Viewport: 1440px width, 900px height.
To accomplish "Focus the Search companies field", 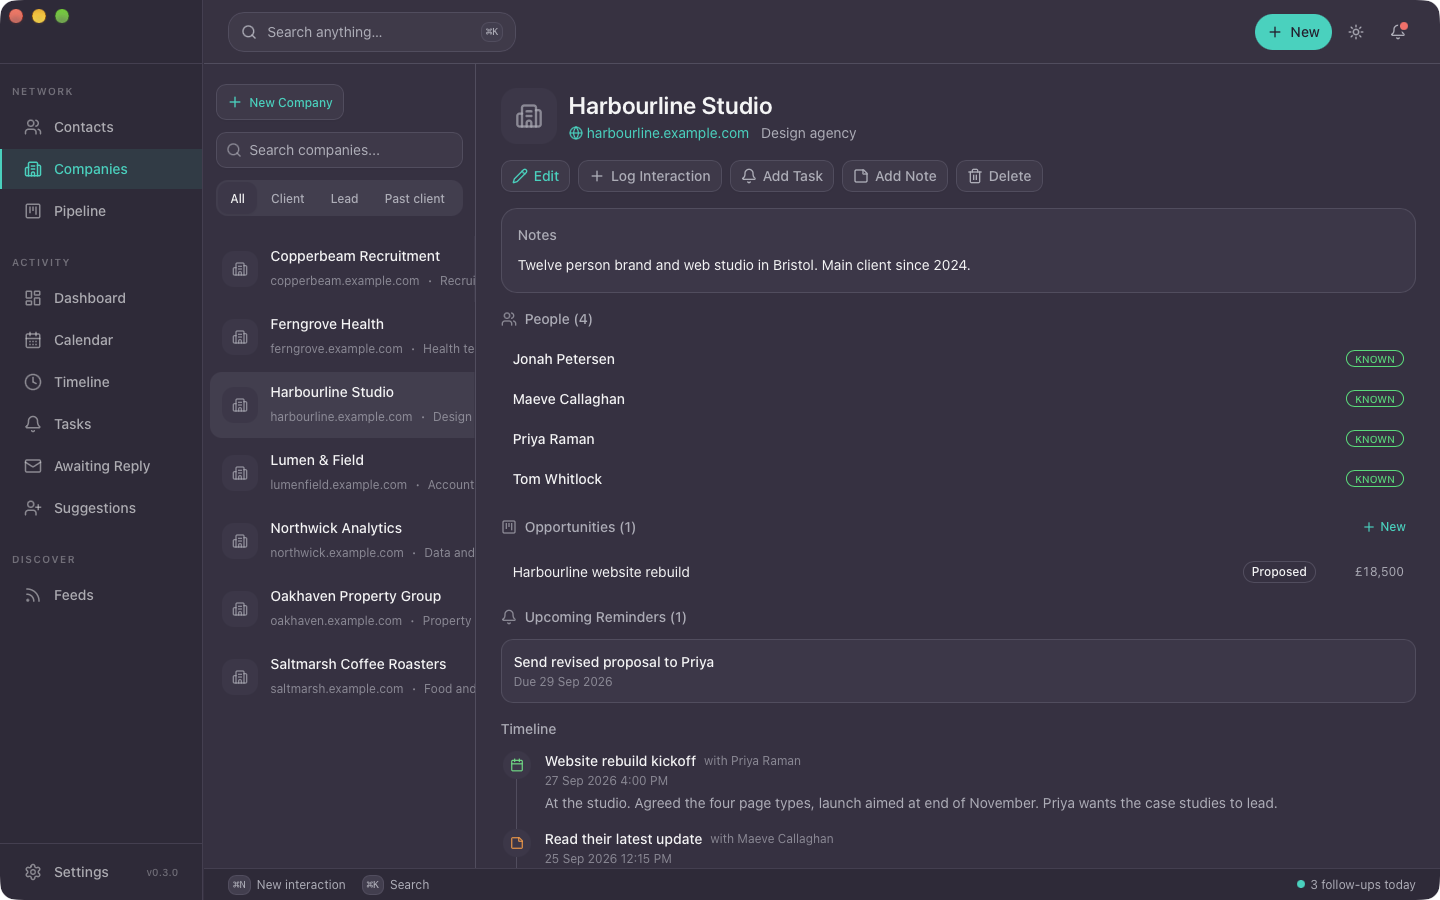I will click(339, 150).
